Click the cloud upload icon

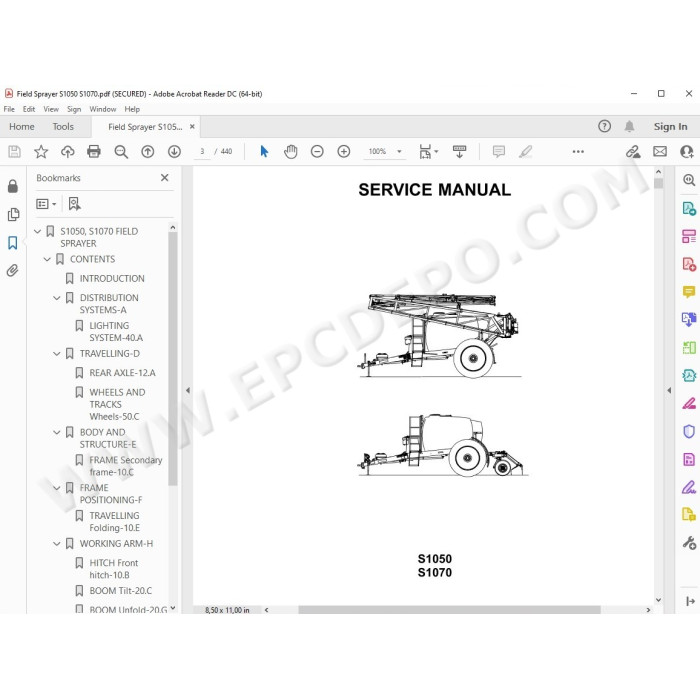67,152
